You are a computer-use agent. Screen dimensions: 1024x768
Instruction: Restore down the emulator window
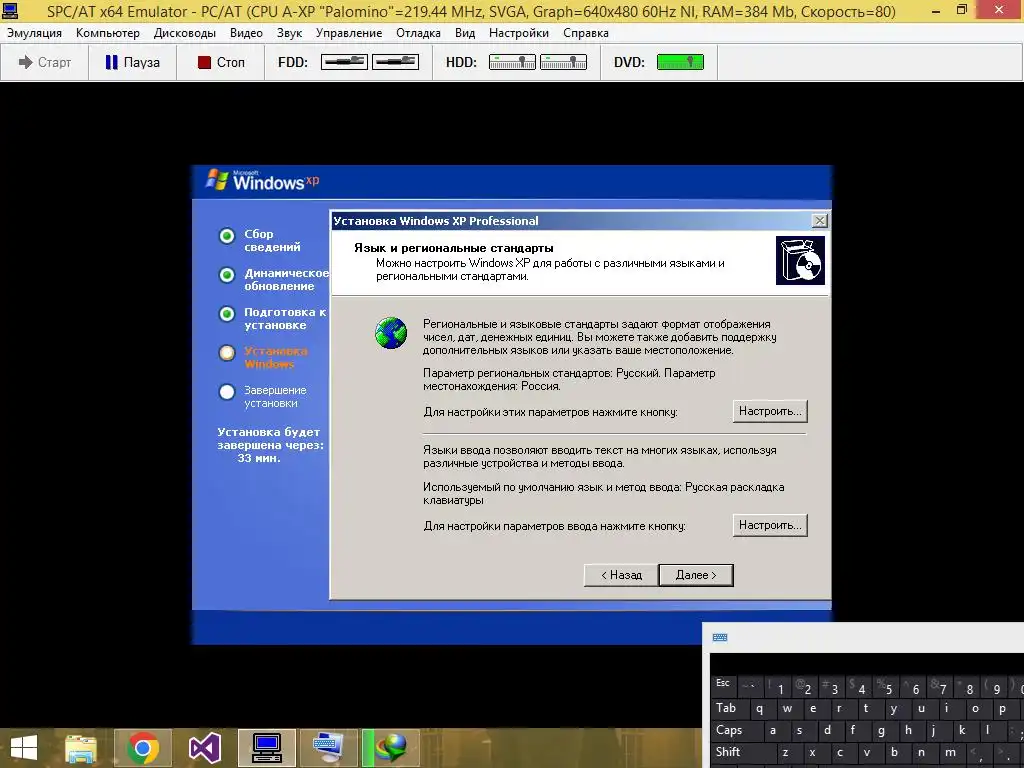tap(962, 10)
